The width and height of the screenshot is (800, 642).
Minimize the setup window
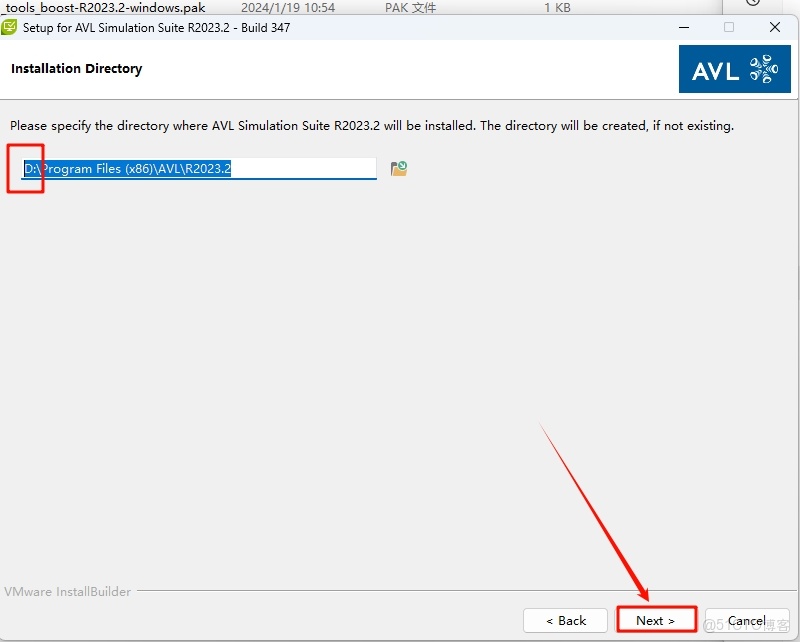click(x=684, y=27)
